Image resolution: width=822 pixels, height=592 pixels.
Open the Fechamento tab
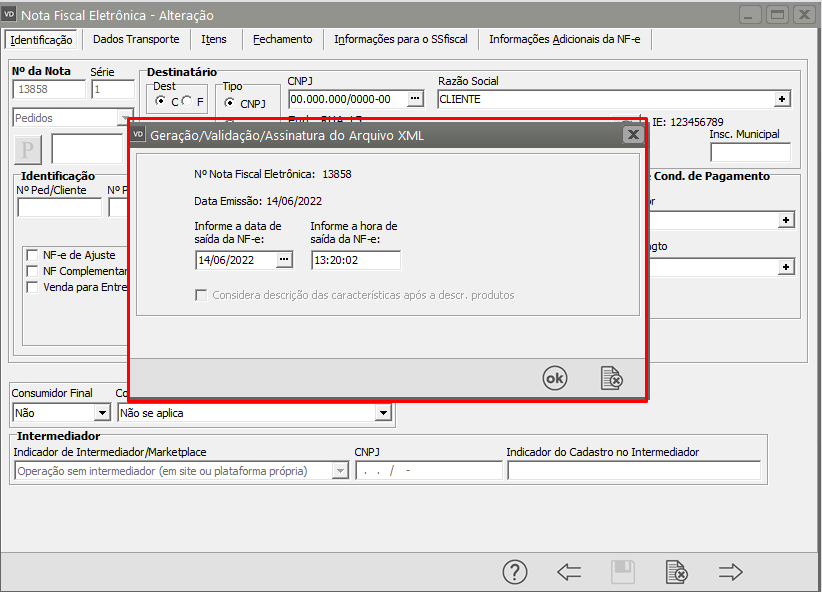[x=282, y=39]
